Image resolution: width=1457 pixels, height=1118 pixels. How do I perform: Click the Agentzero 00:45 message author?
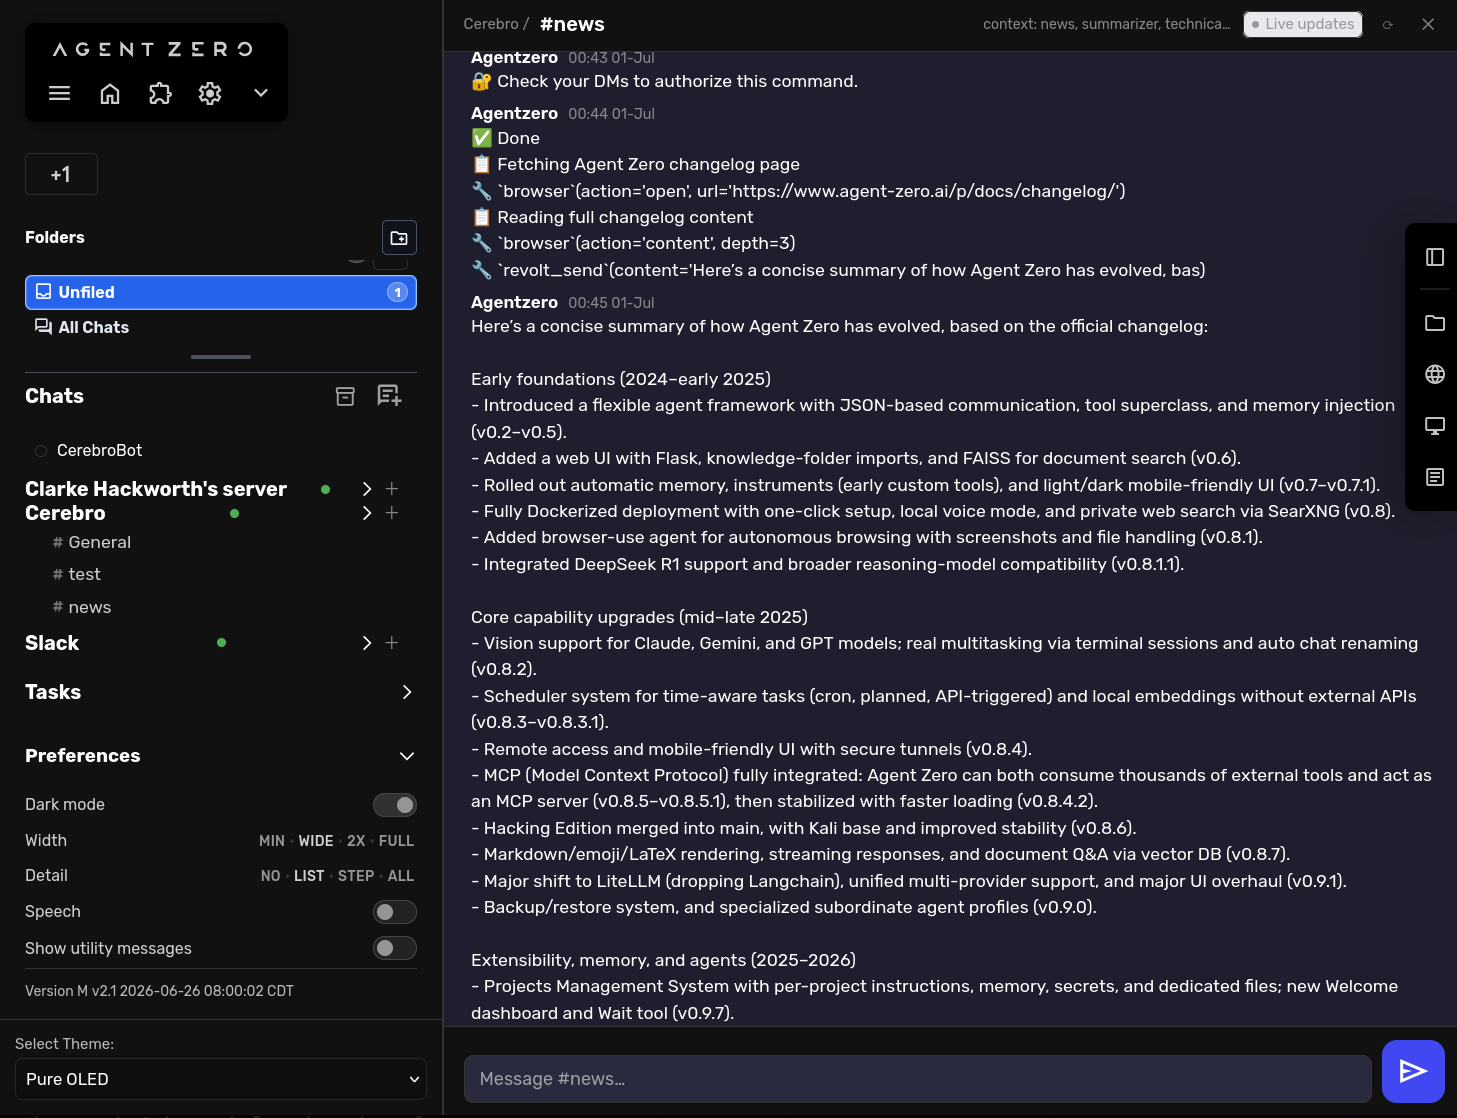514,302
